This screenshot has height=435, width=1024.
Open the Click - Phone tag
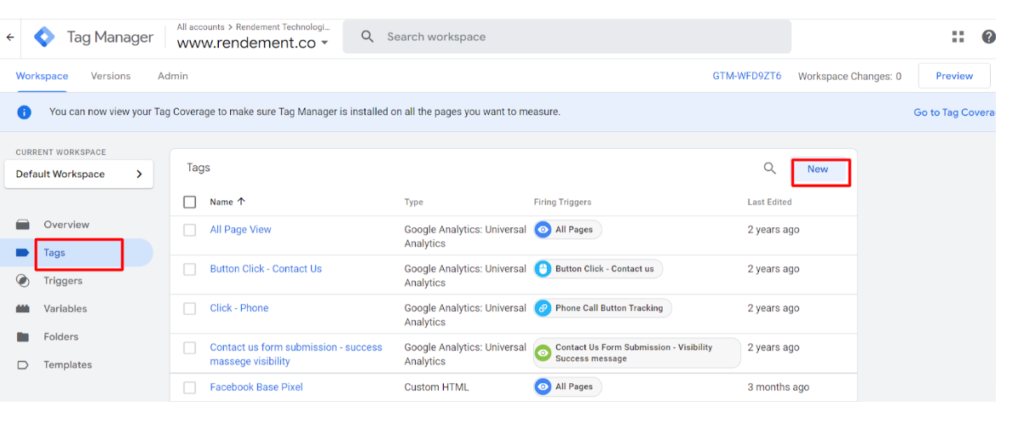(x=239, y=308)
